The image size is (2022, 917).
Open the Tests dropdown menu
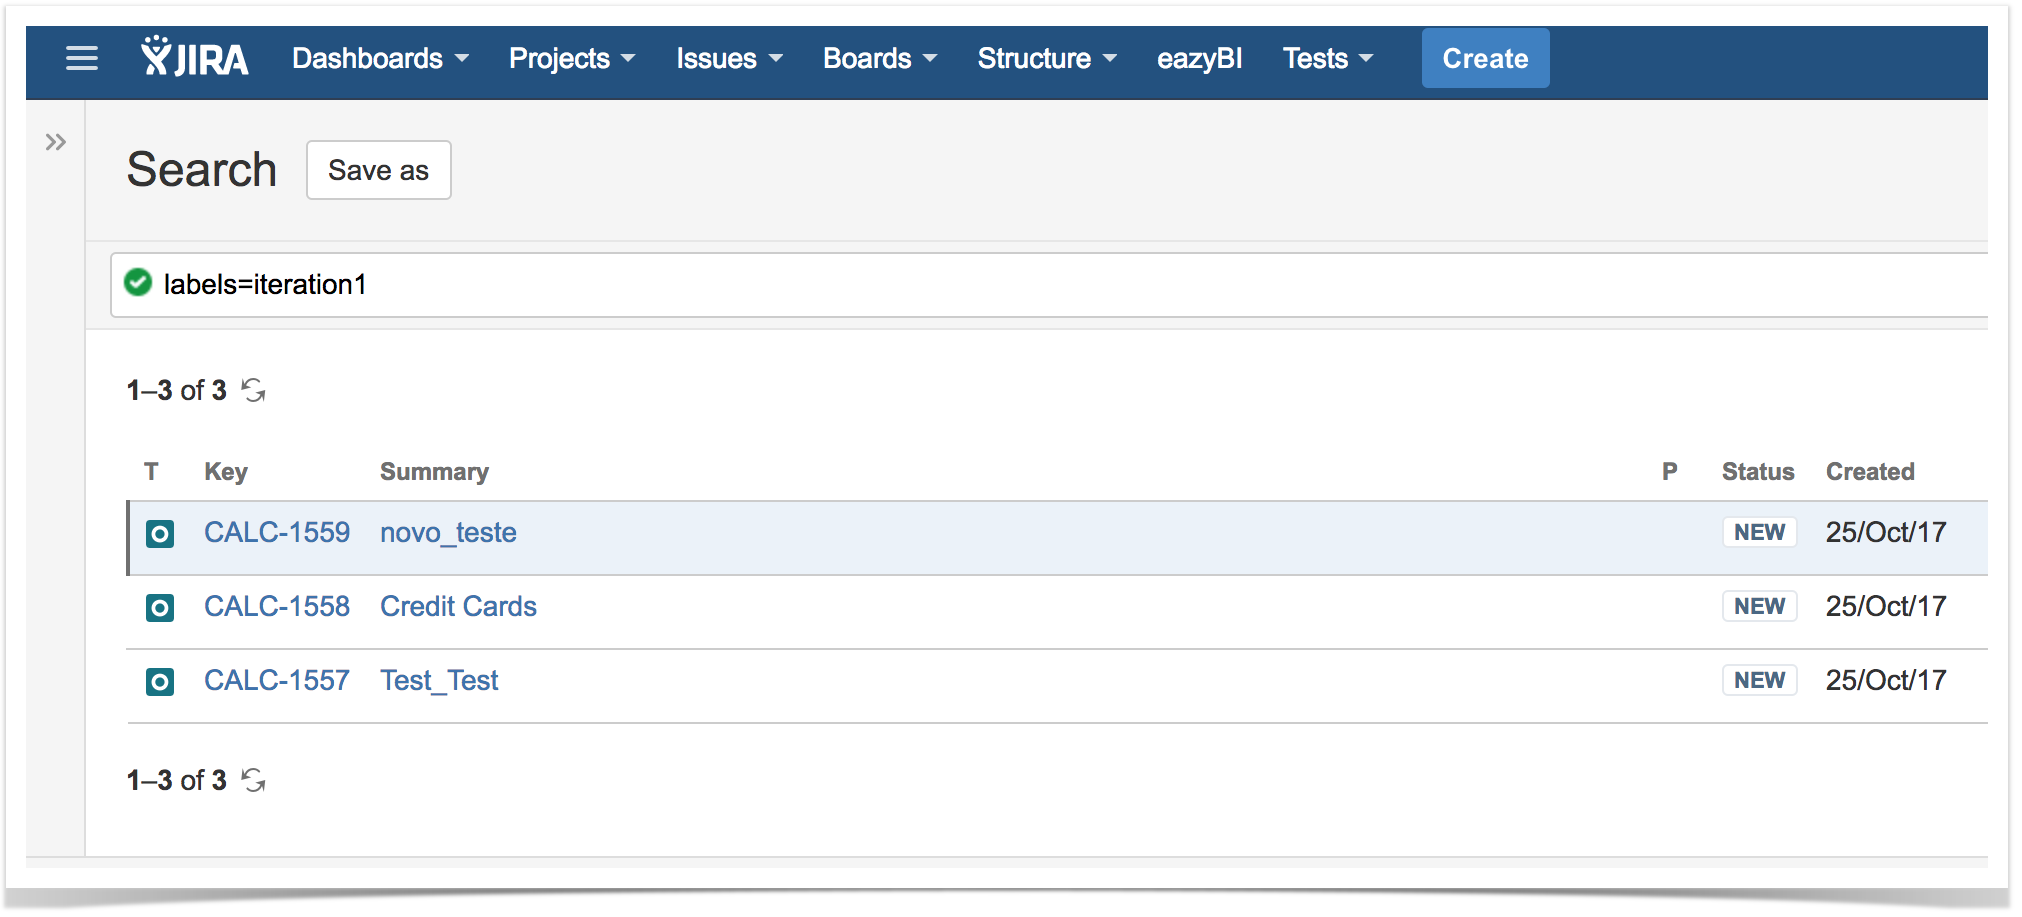click(1328, 59)
